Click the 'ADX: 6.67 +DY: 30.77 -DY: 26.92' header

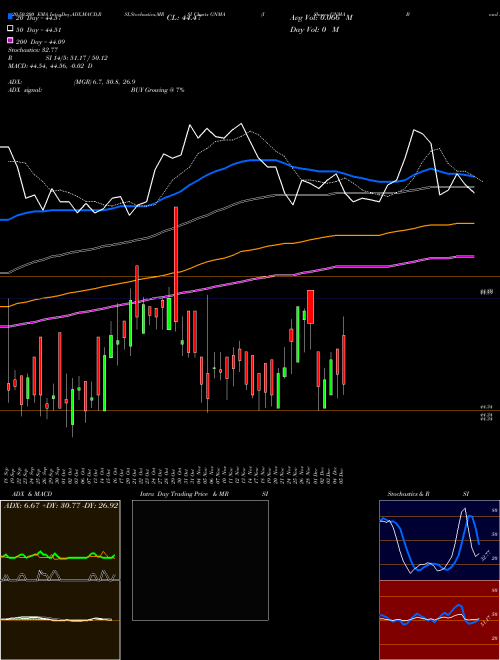[x=61, y=506]
